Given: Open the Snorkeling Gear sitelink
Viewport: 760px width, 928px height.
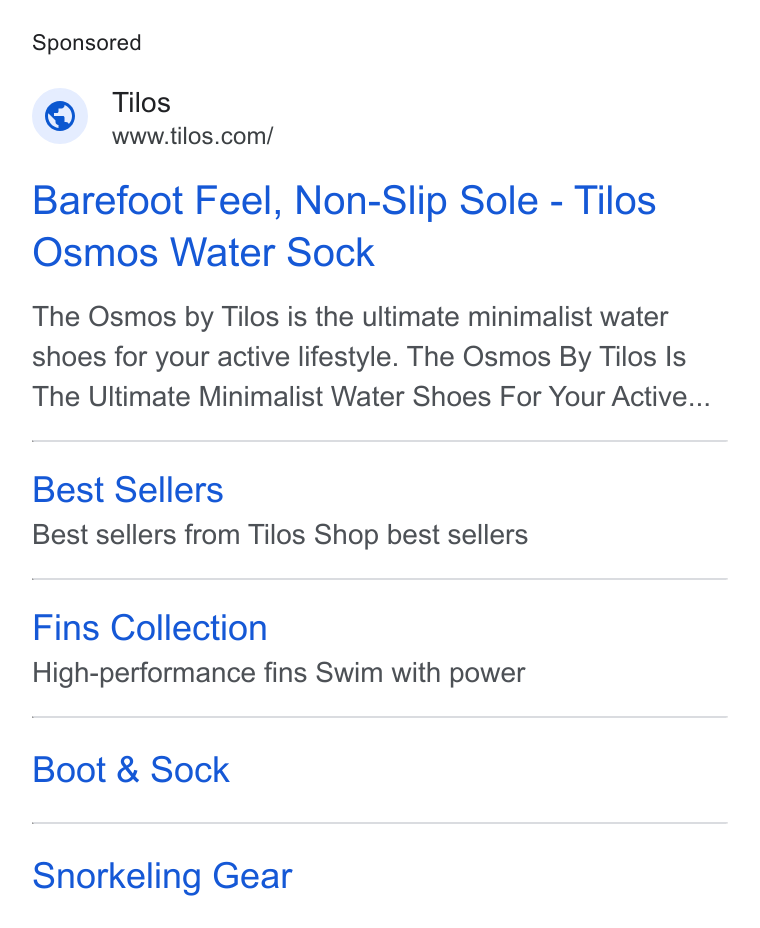Looking at the screenshot, I should (162, 876).
